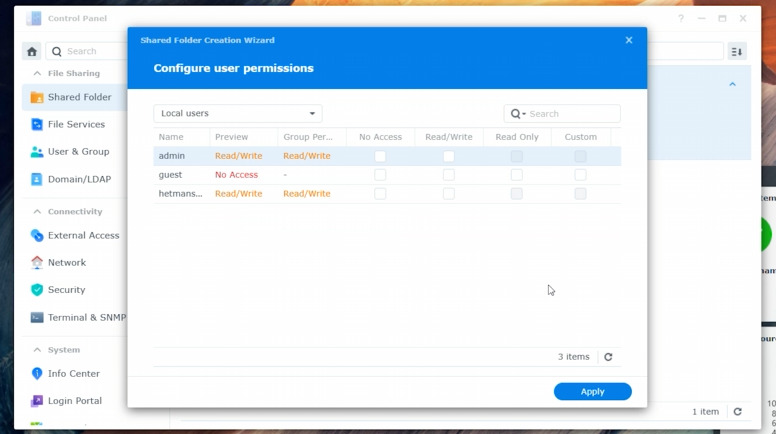Viewport: 776px width, 434px height.
Task: Click the Control Panel Search field
Action: [87, 51]
